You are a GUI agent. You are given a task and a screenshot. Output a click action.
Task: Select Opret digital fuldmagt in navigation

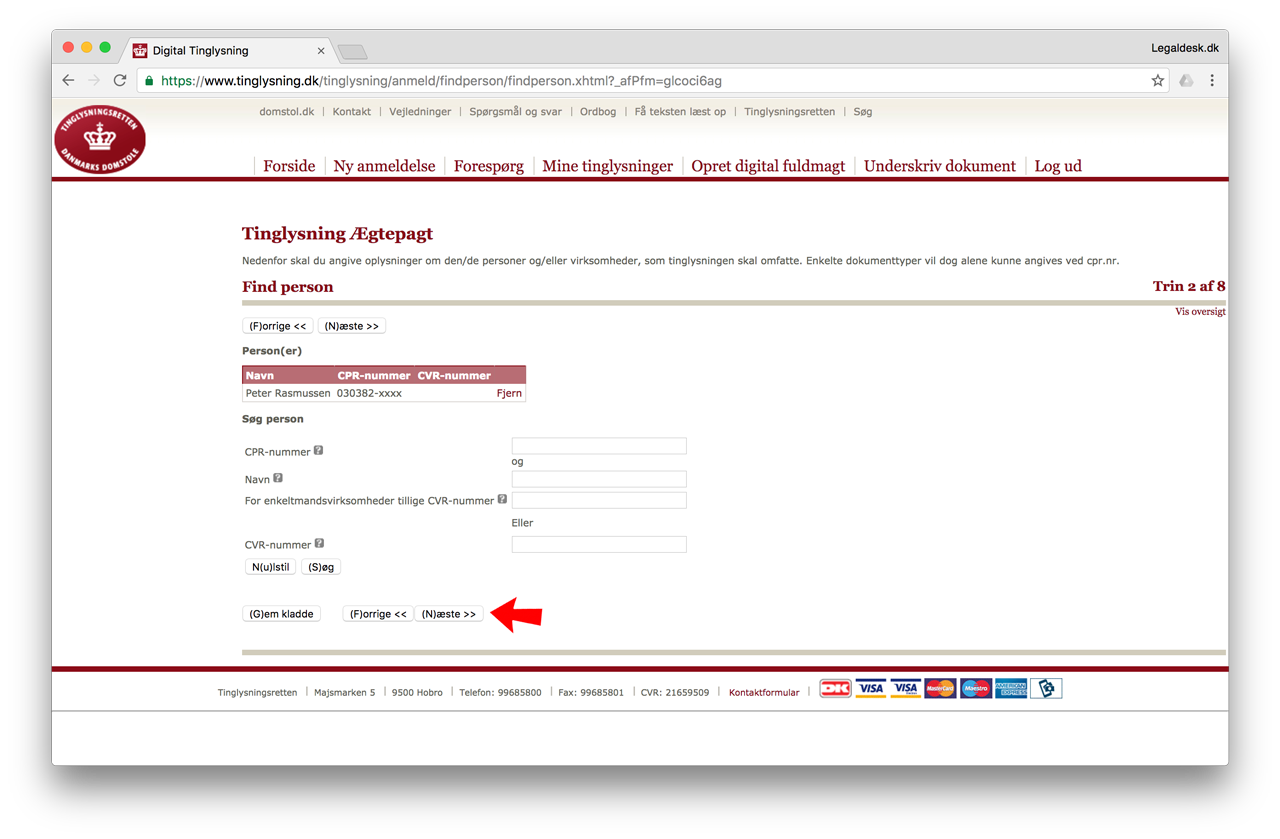tap(768, 166)
